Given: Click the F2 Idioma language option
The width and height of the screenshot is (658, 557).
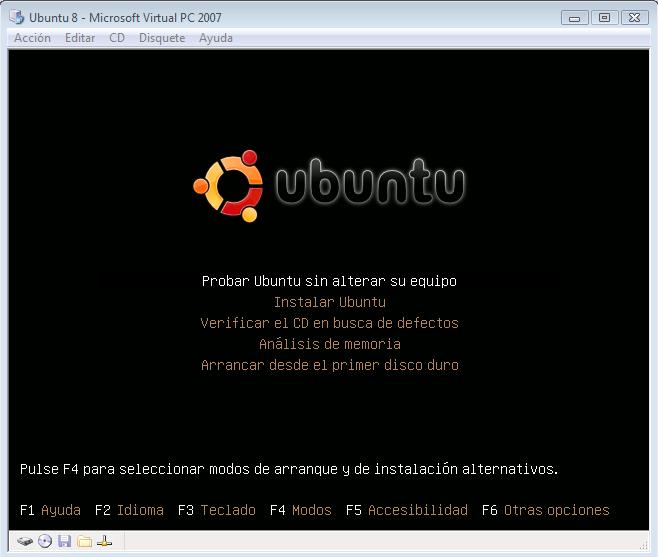Looking at the screenshot, I should point(129,510).
